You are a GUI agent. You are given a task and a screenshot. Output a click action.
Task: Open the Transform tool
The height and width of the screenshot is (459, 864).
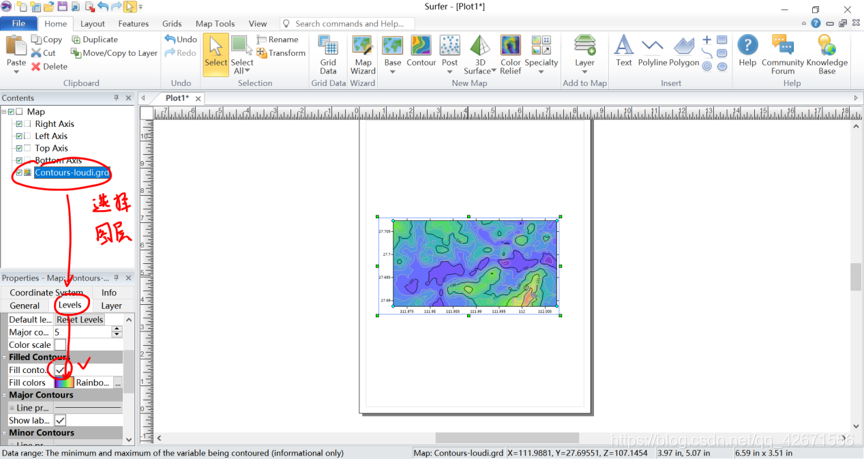pyautogui.click(x=281, y=53)
